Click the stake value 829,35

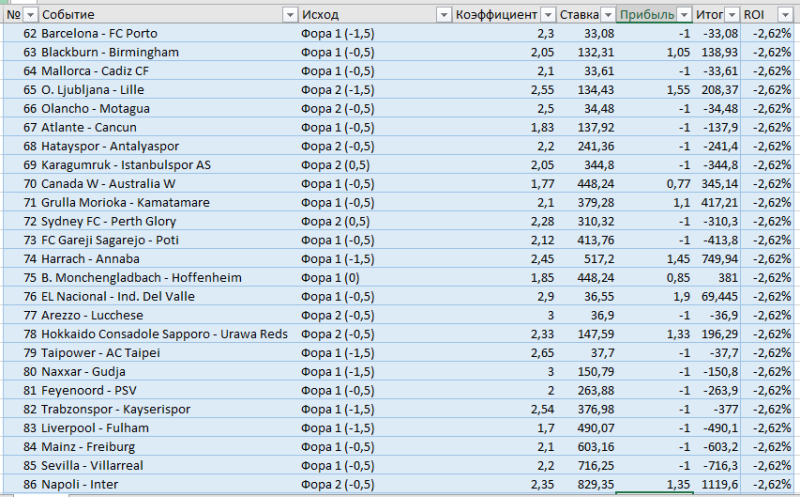[594, 484]
